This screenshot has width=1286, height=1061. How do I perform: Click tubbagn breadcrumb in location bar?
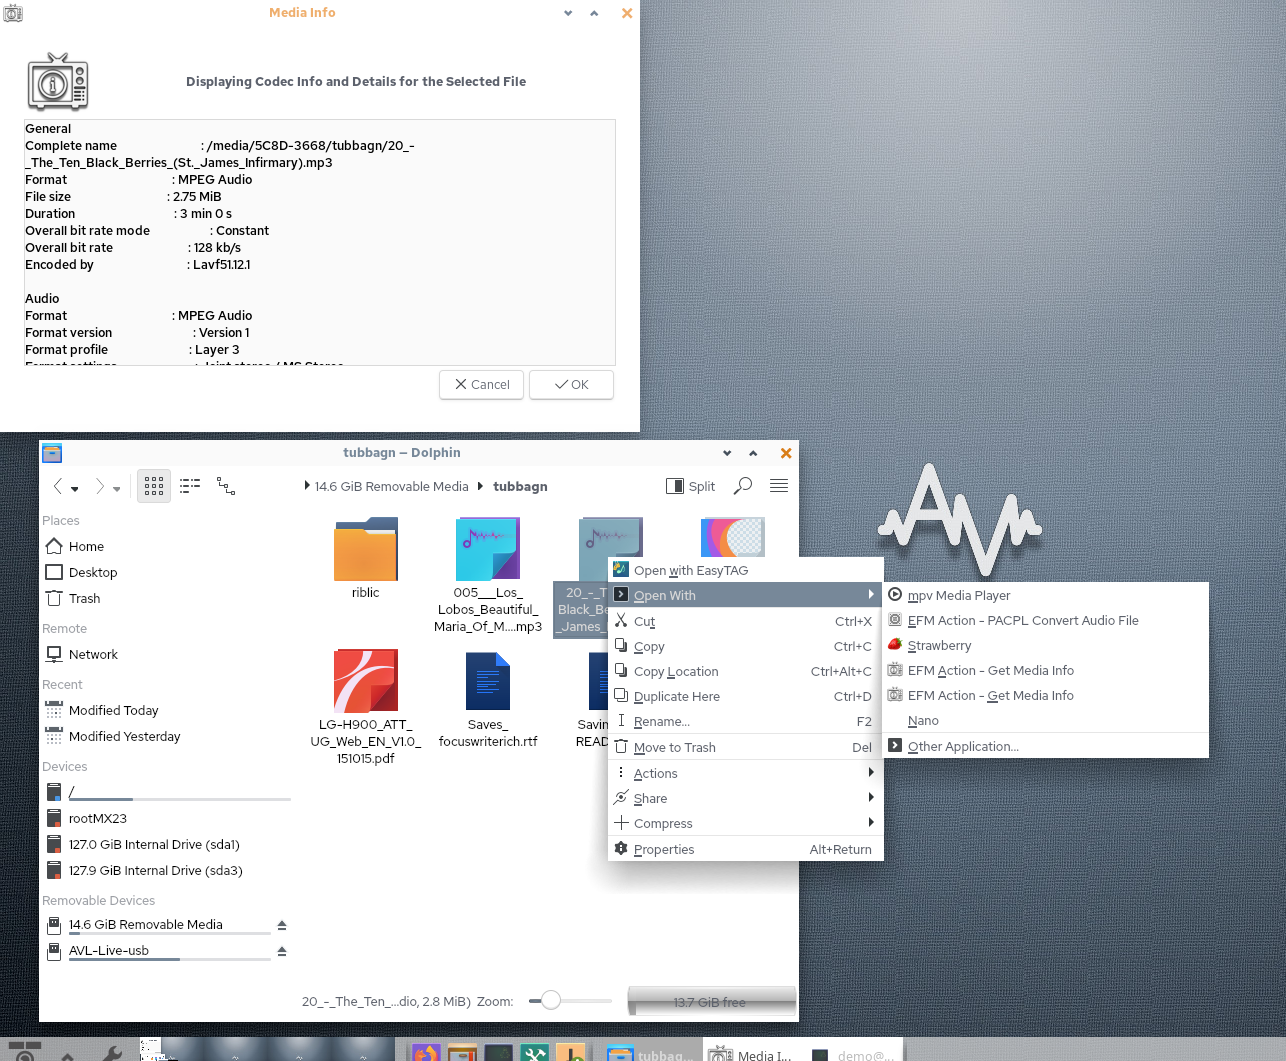pos(520,486)
